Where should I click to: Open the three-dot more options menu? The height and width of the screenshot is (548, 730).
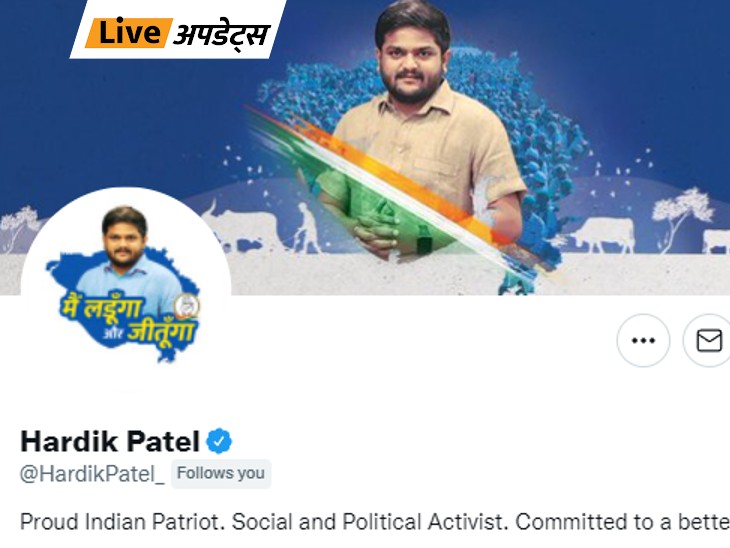(x=643, y=340)
